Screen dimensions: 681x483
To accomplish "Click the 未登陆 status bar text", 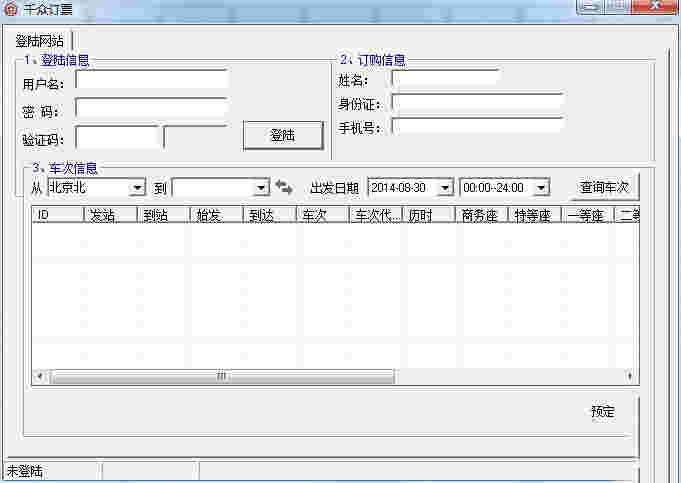I will coord(24,471).
